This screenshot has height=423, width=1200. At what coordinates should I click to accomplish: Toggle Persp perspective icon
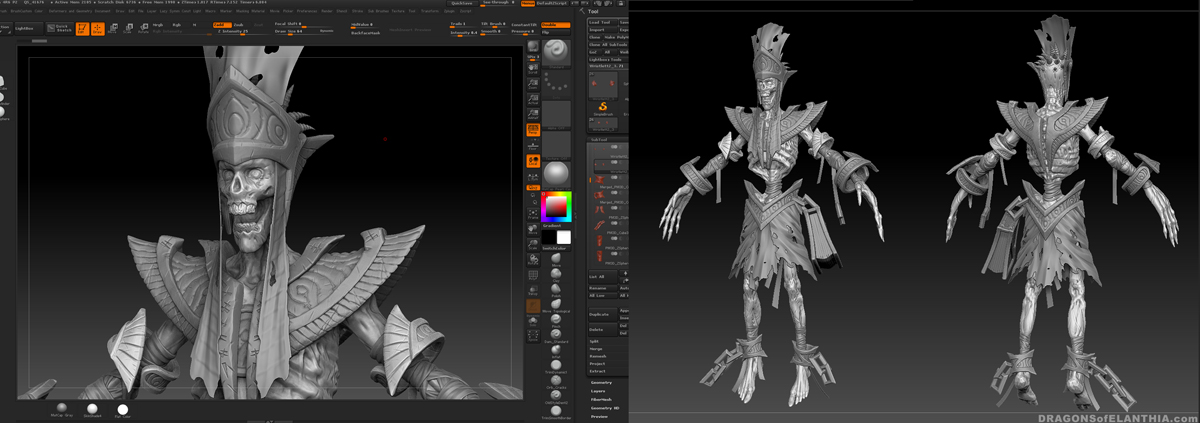coord(533,130)
